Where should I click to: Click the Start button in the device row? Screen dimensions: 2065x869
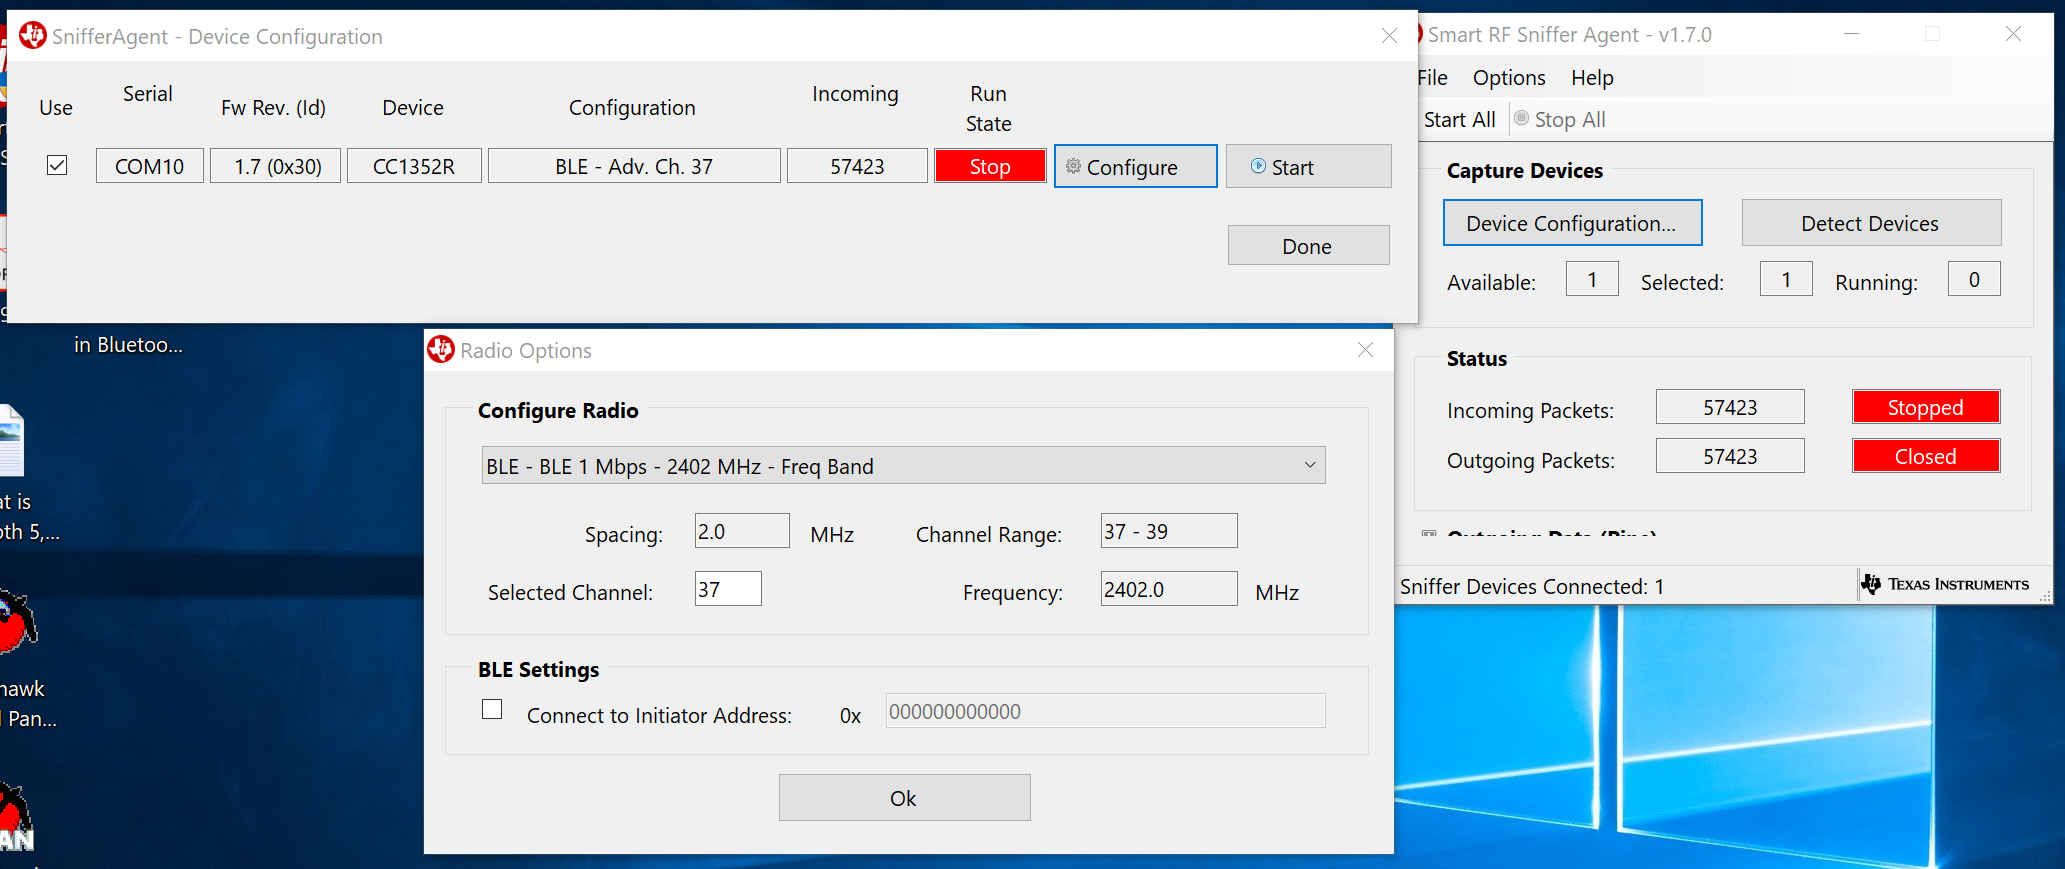pyautogui.click(x=1308, y=166)
